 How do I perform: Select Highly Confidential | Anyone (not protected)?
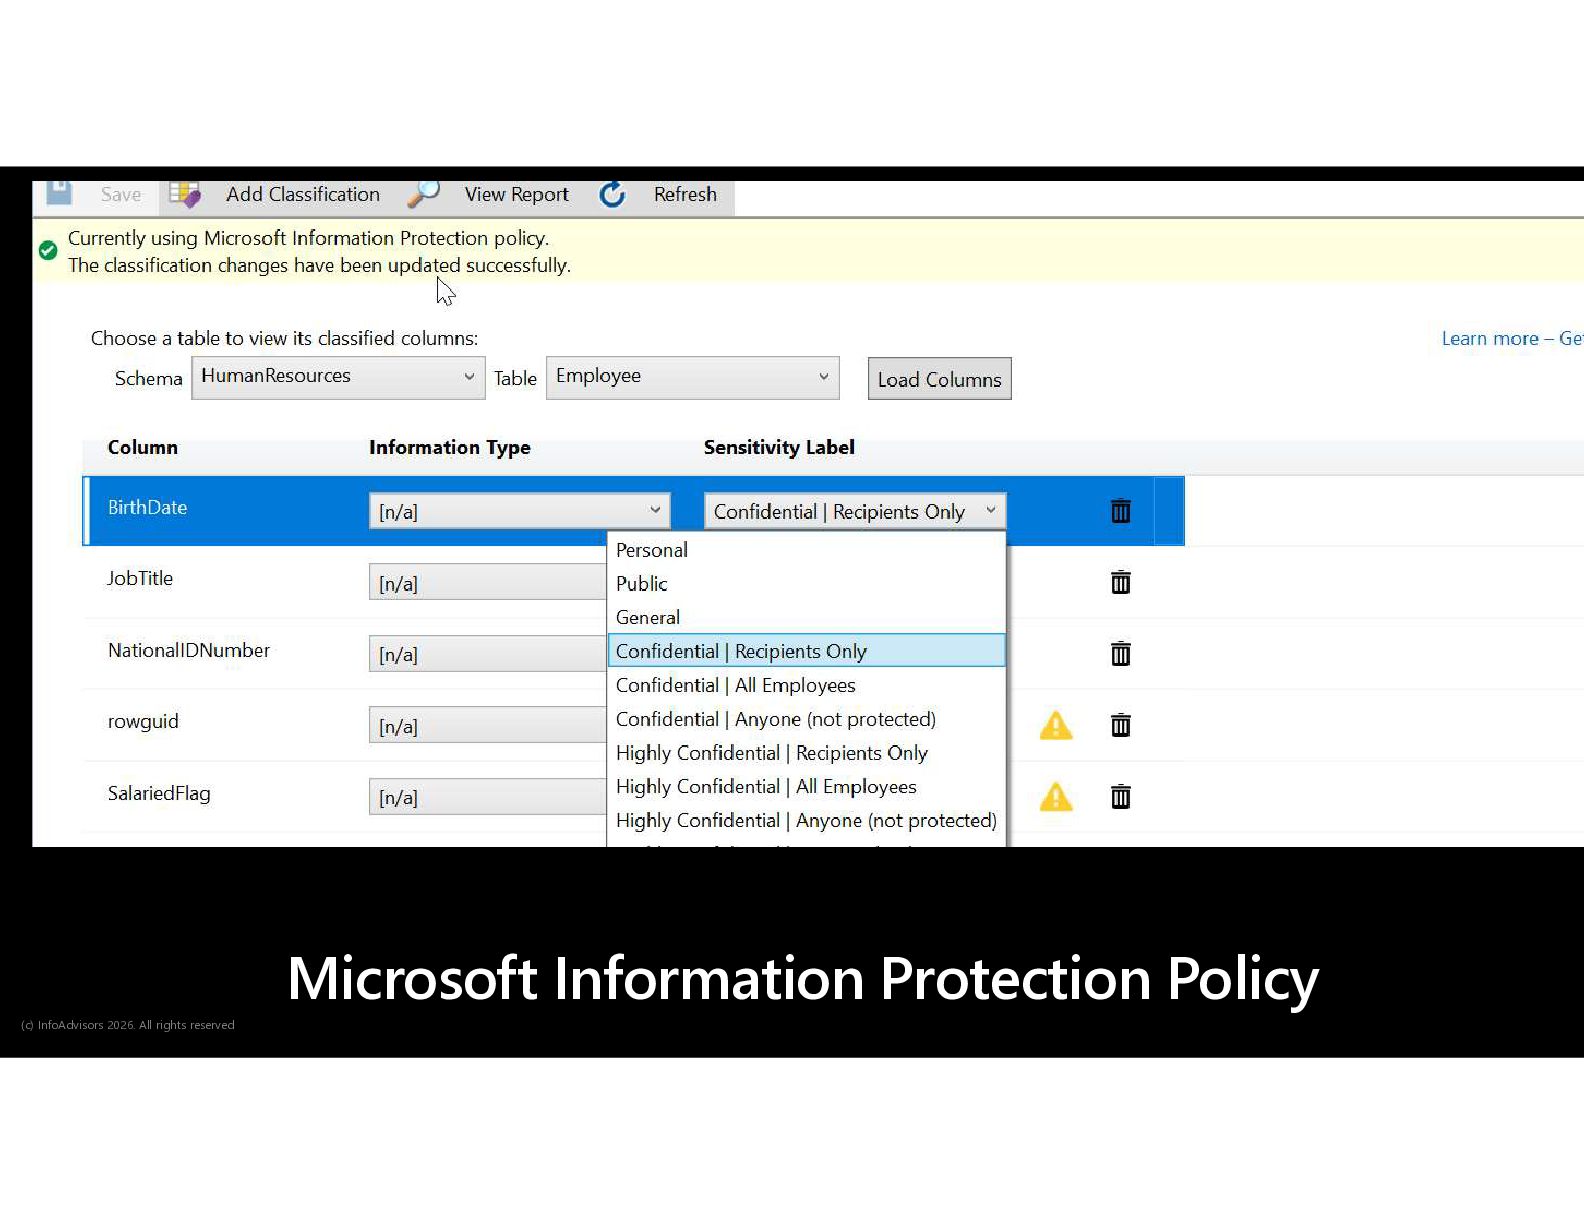[x=806, y=820]
